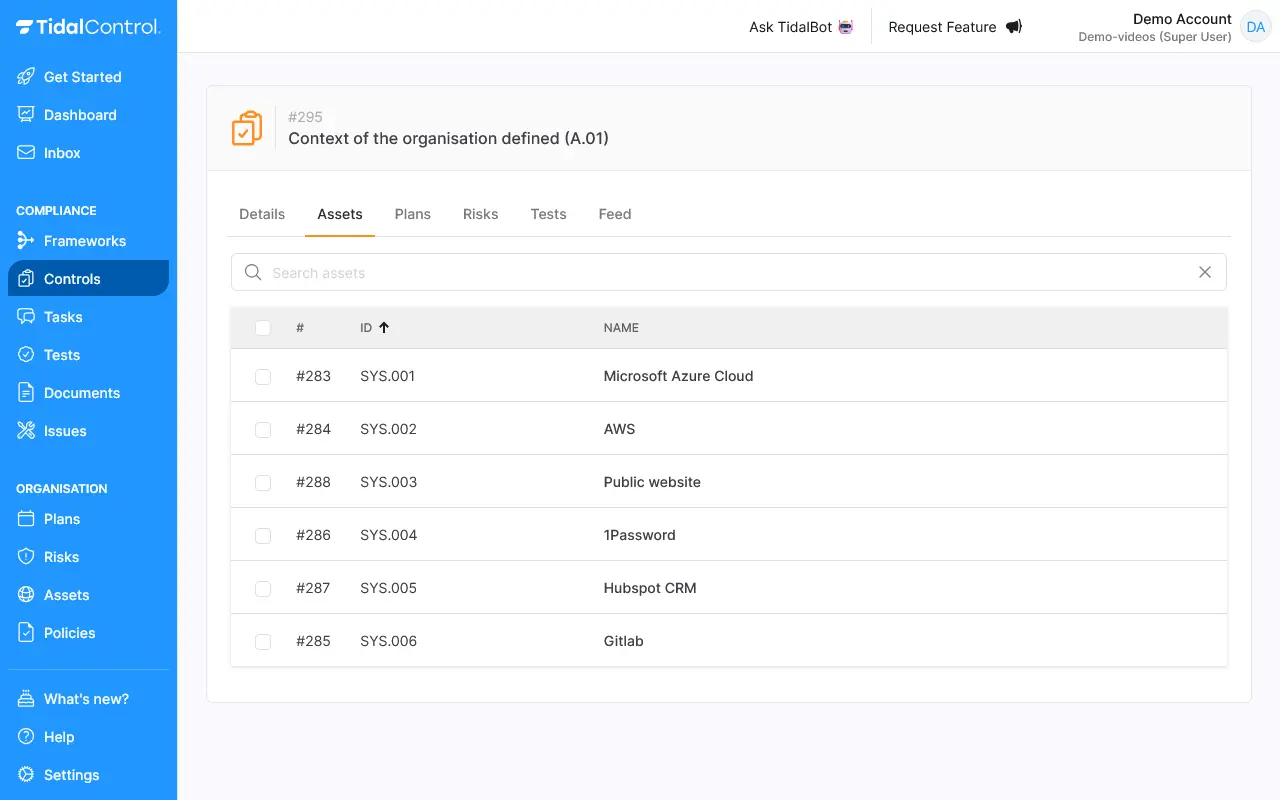1280x800 pixels.
Task: Open Settings in the sidebar
Action: coord(88,775)
